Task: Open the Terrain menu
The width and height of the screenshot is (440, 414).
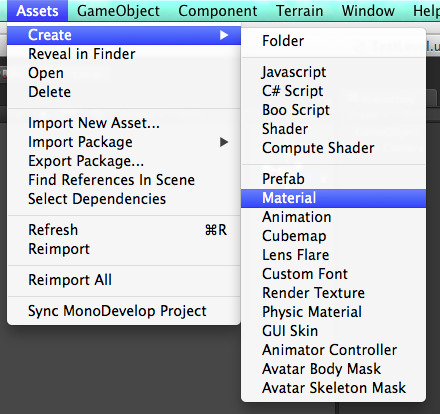Action: coord(299,11)
